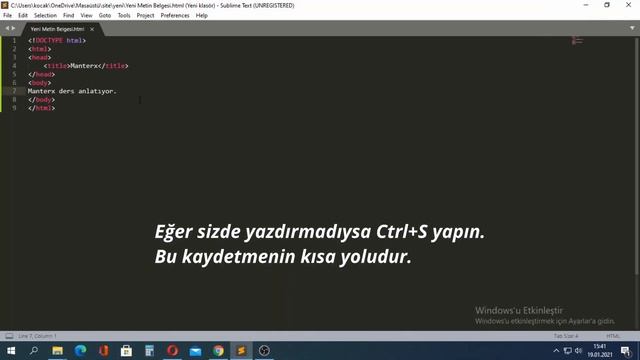Open the Preferences menu
640x360 pixels.
click(x=175, y=16)
